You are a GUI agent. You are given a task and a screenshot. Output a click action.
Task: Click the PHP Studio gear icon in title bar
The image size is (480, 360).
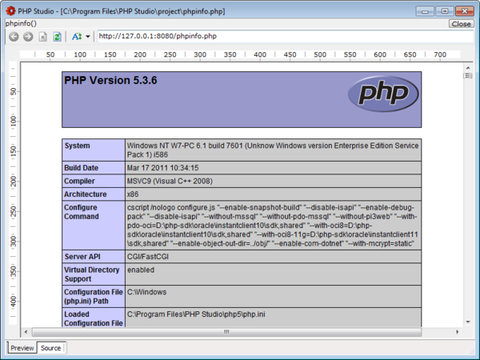11,11
